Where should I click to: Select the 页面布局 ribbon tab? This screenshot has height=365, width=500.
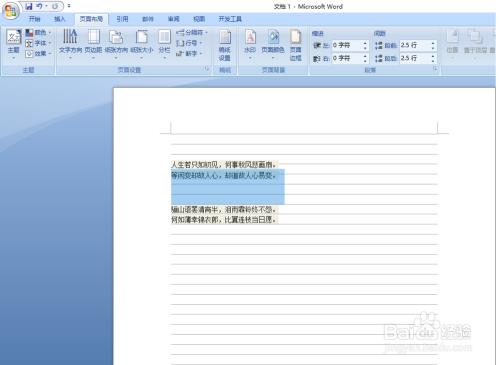91,19
